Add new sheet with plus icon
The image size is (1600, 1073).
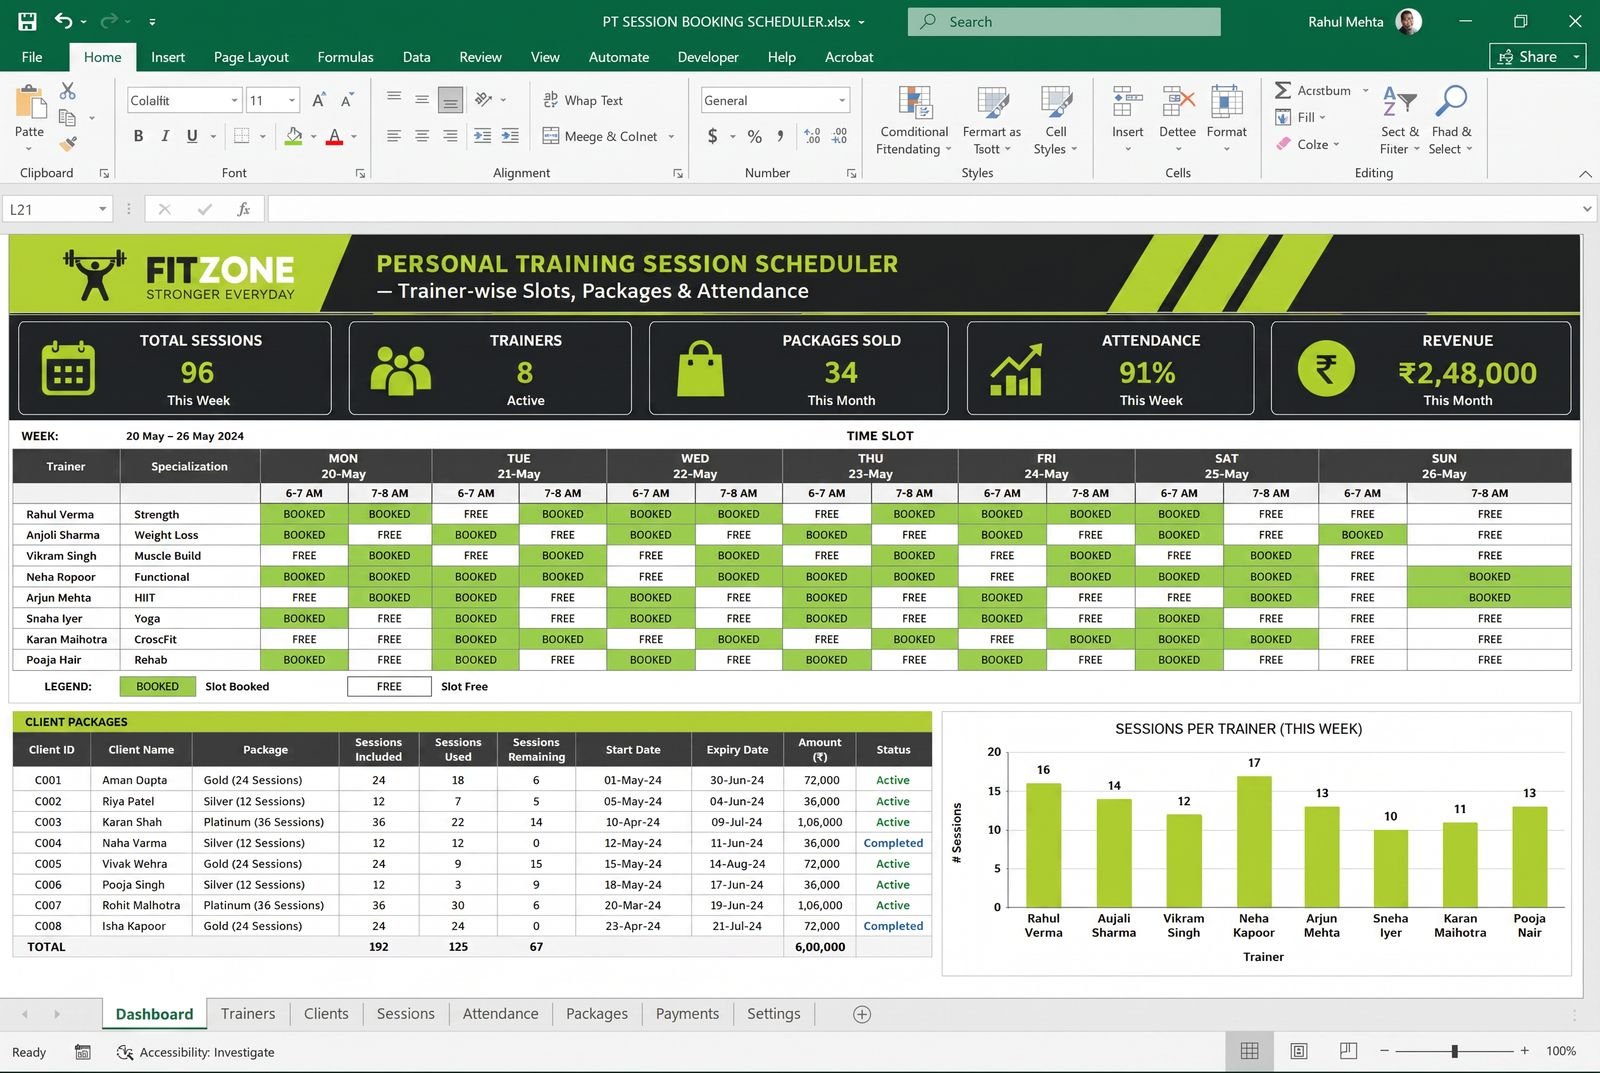[x=862, y=1014]
